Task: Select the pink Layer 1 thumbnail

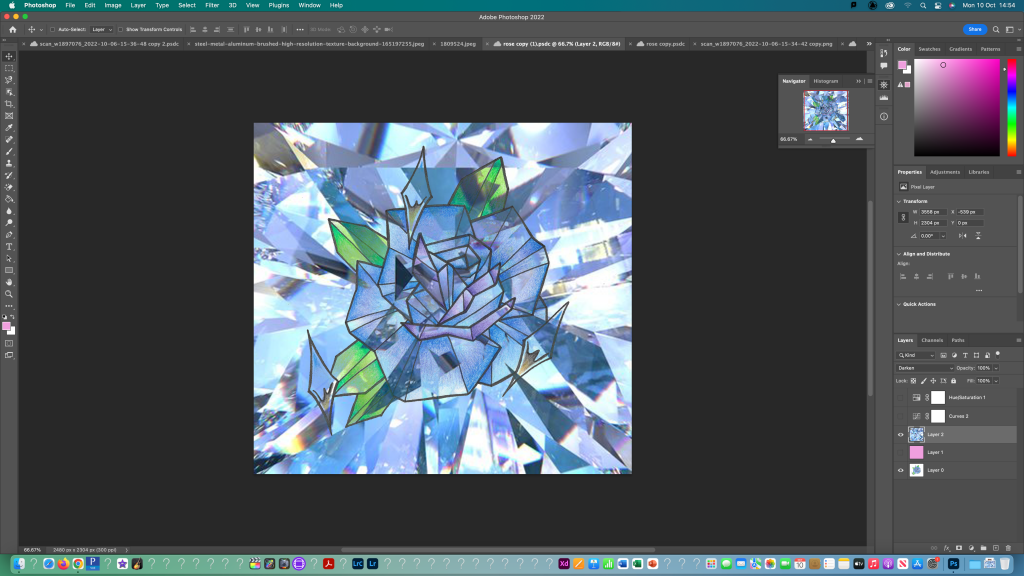Action: (916, 452)
